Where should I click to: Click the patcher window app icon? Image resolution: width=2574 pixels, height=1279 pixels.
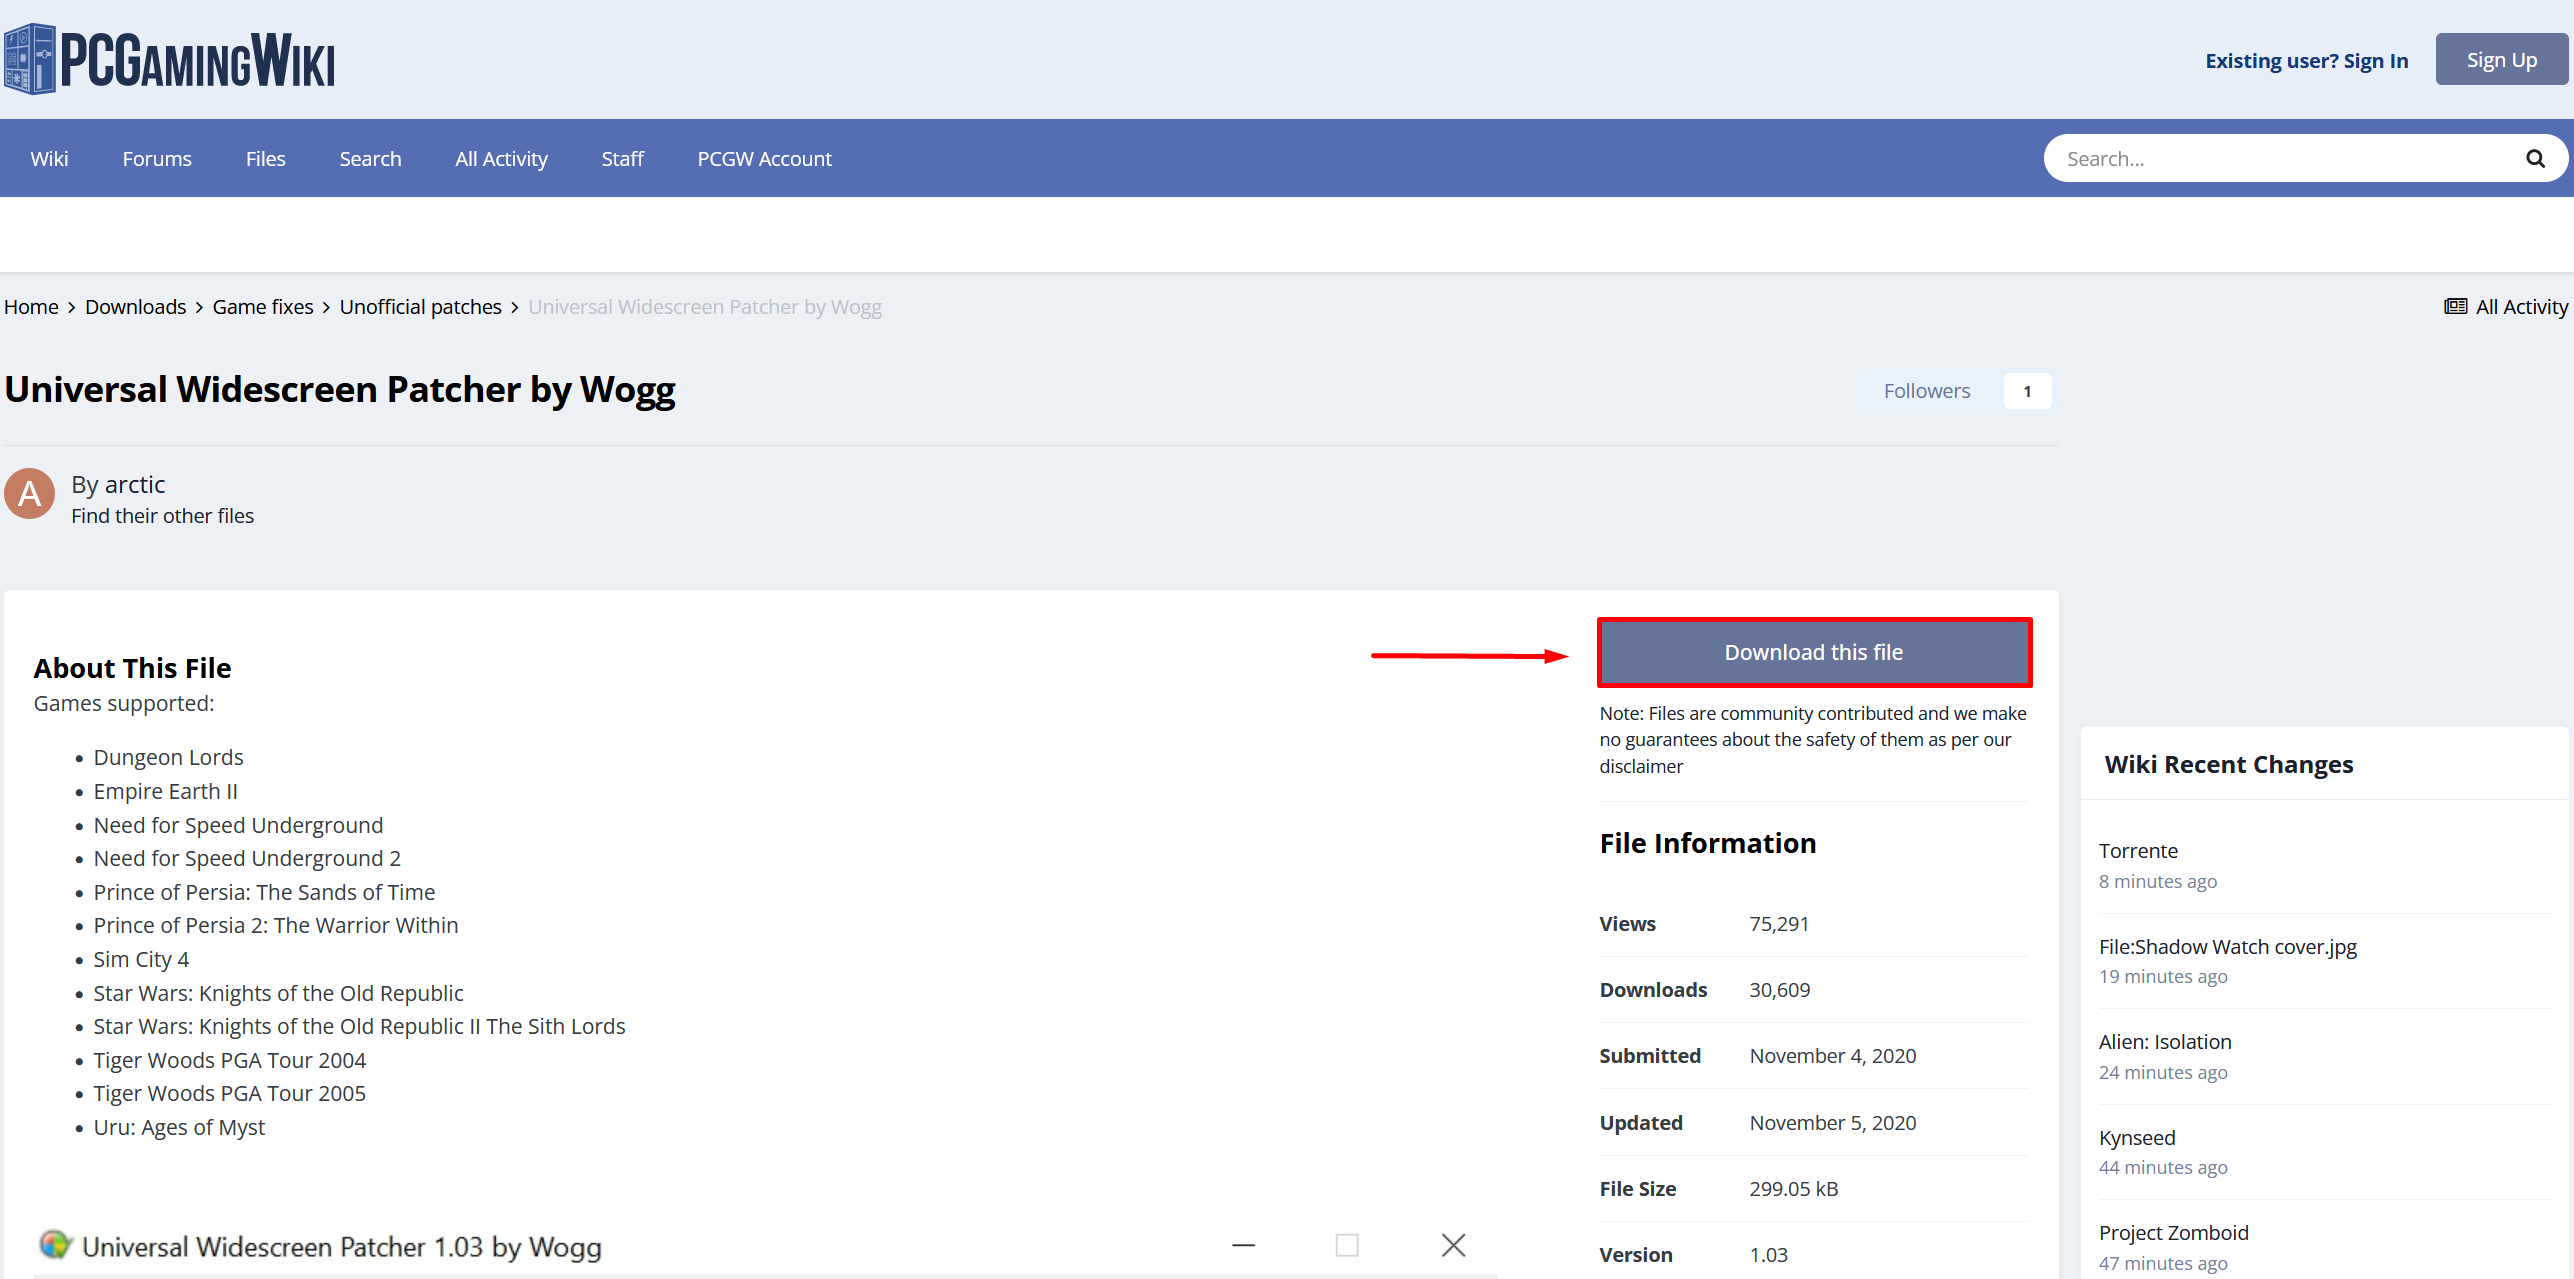[x=55, y=1245]
